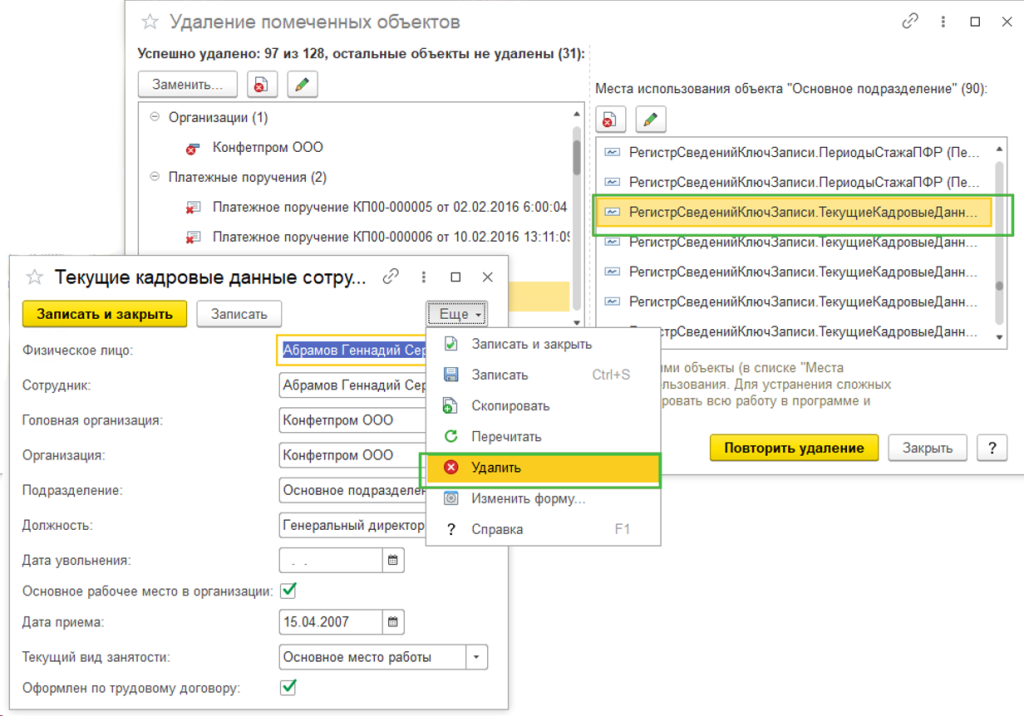Image resolution: width=1024 pixels, height=716 pixels.
Task: Click the green pencil edit icon beside Заменить
Action: coord(302,84)
